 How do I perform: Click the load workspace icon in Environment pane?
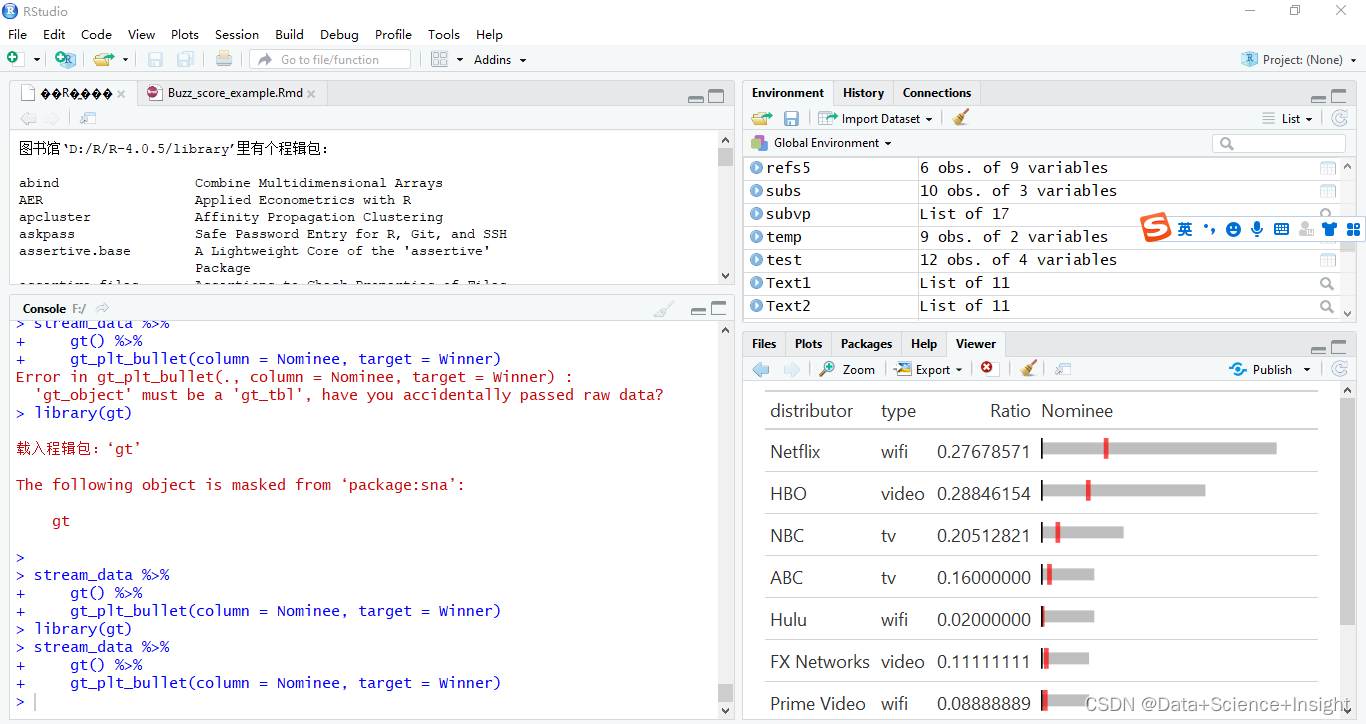coord(762,118)
